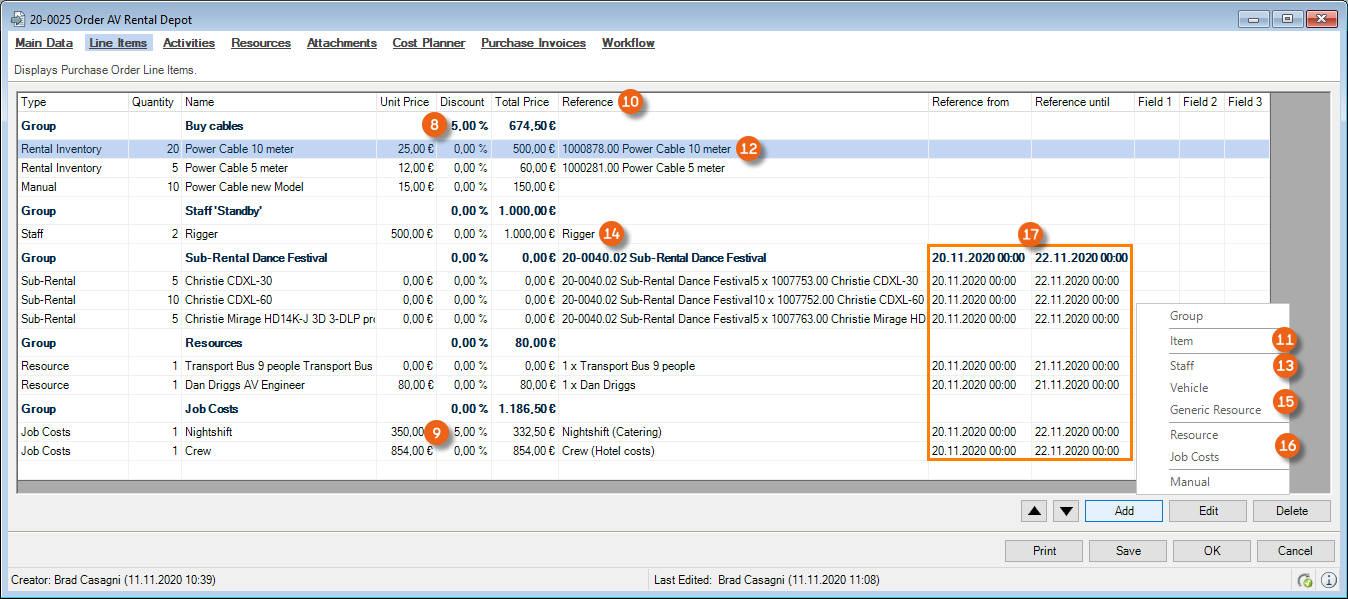Select the Workflow tab
Screen dimensions: 1348x599
628,43
